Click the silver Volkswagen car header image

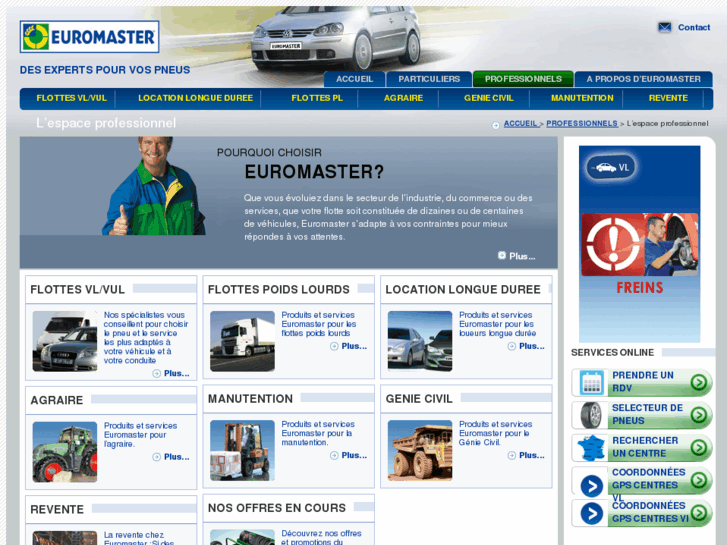(336, 38)
